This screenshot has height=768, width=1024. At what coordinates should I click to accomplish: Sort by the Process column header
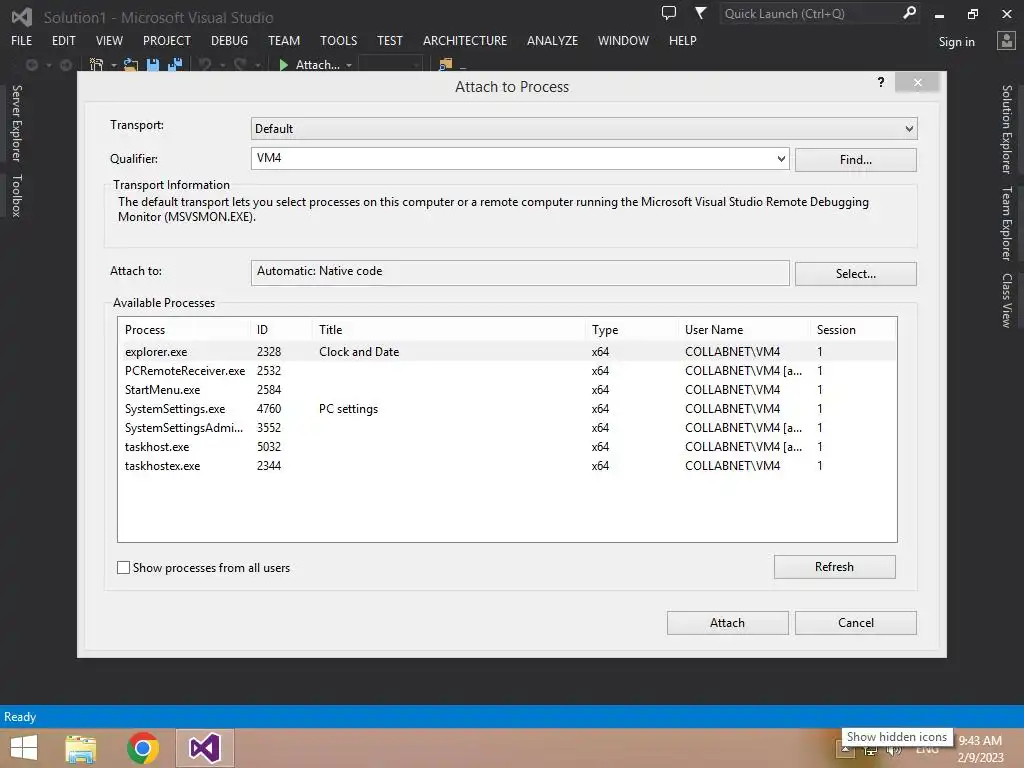[184, 330]
